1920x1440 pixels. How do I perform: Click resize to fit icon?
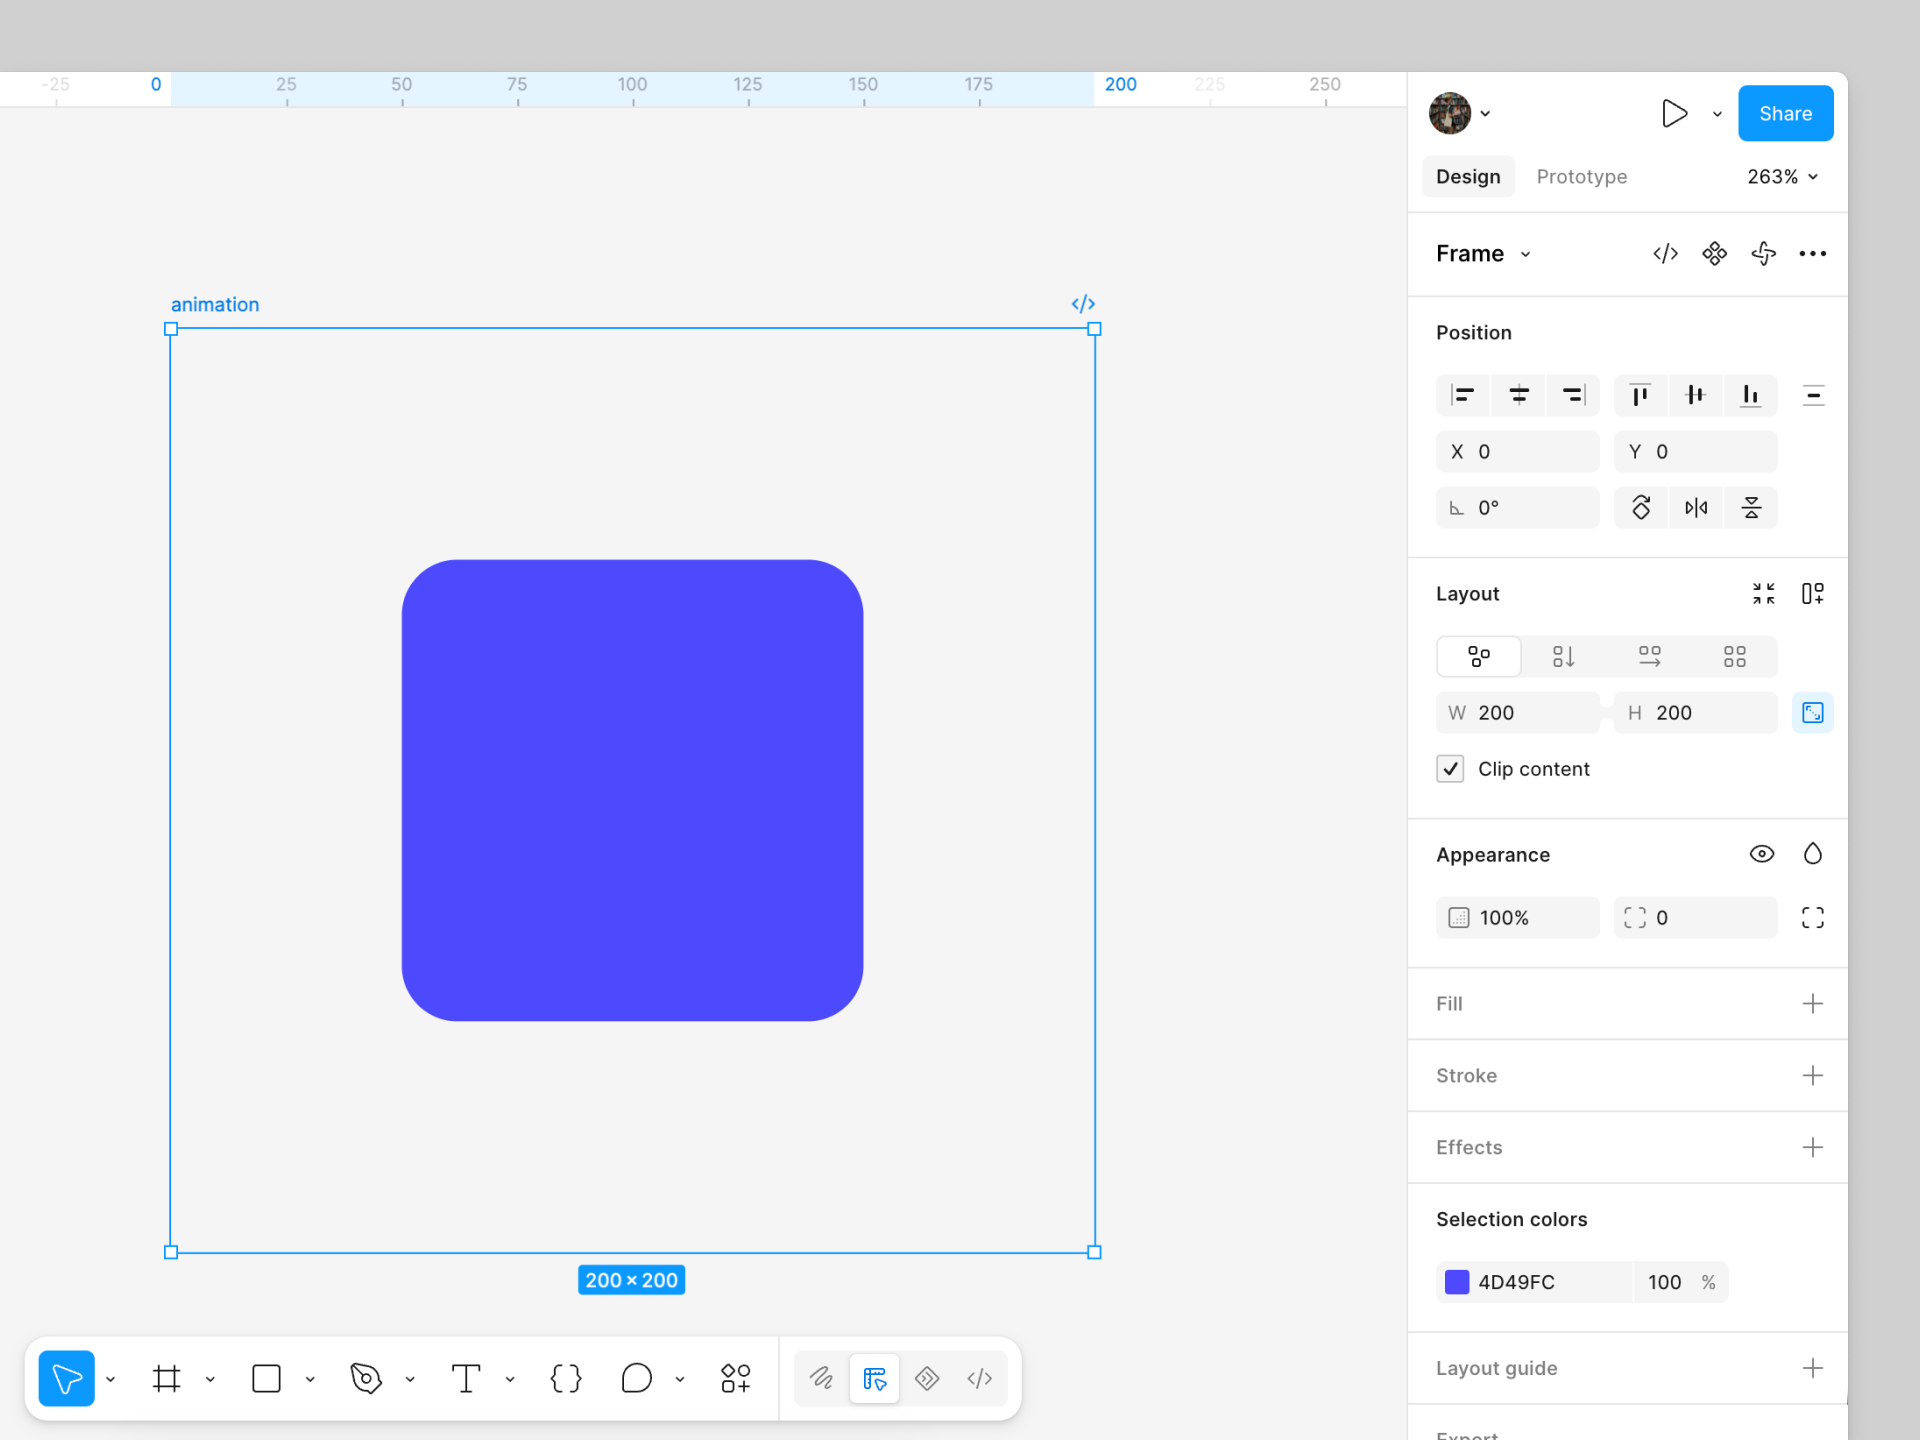click(1764, 594)
